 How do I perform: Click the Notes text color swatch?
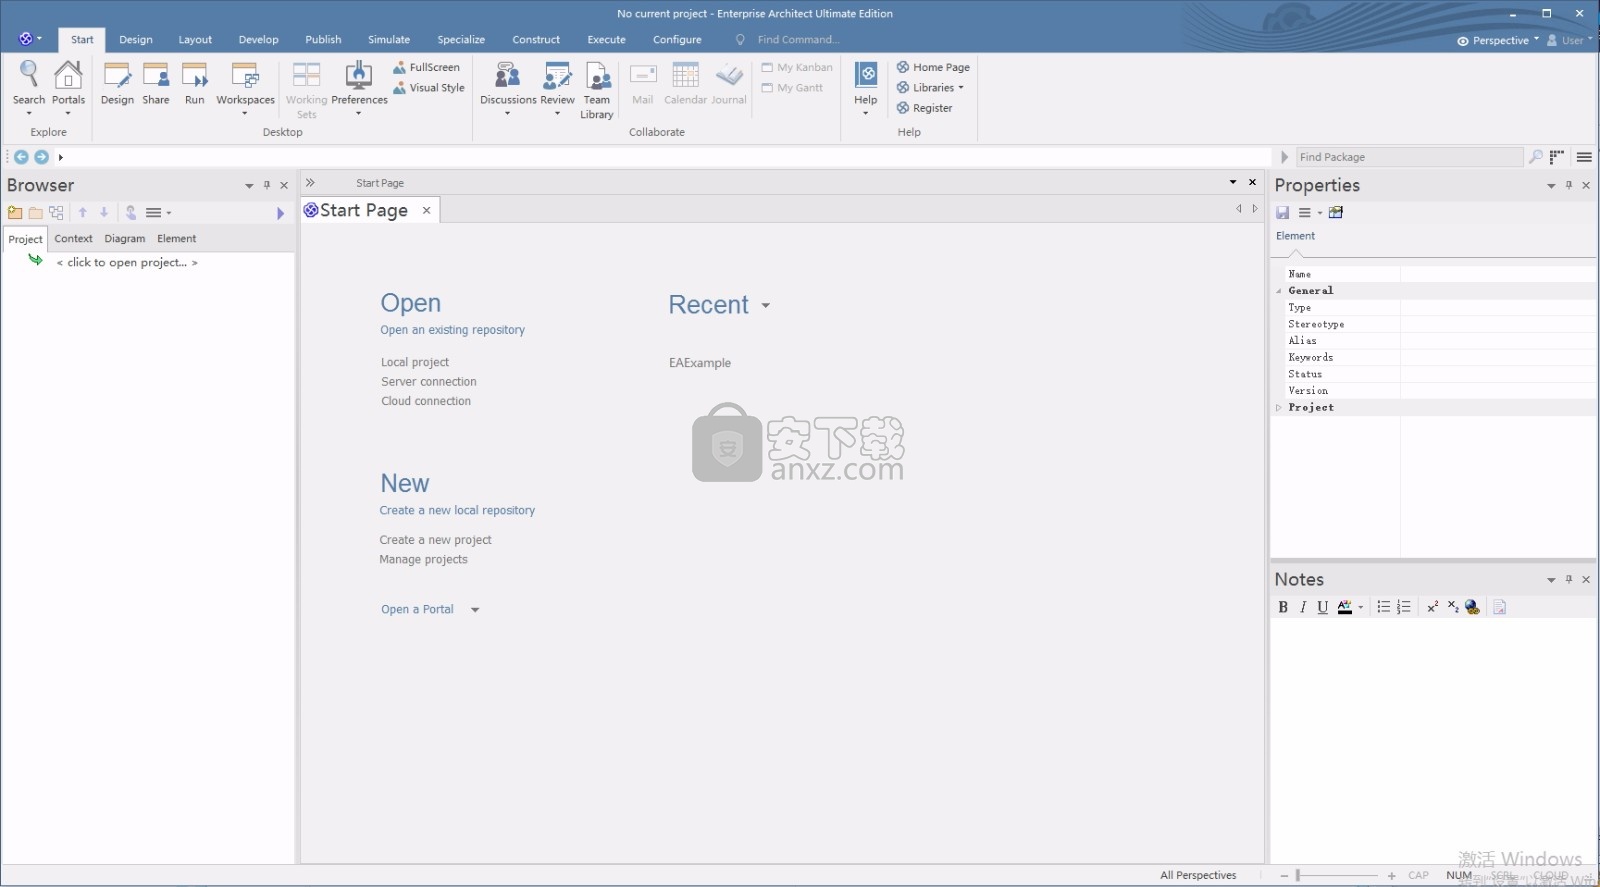1345,607
